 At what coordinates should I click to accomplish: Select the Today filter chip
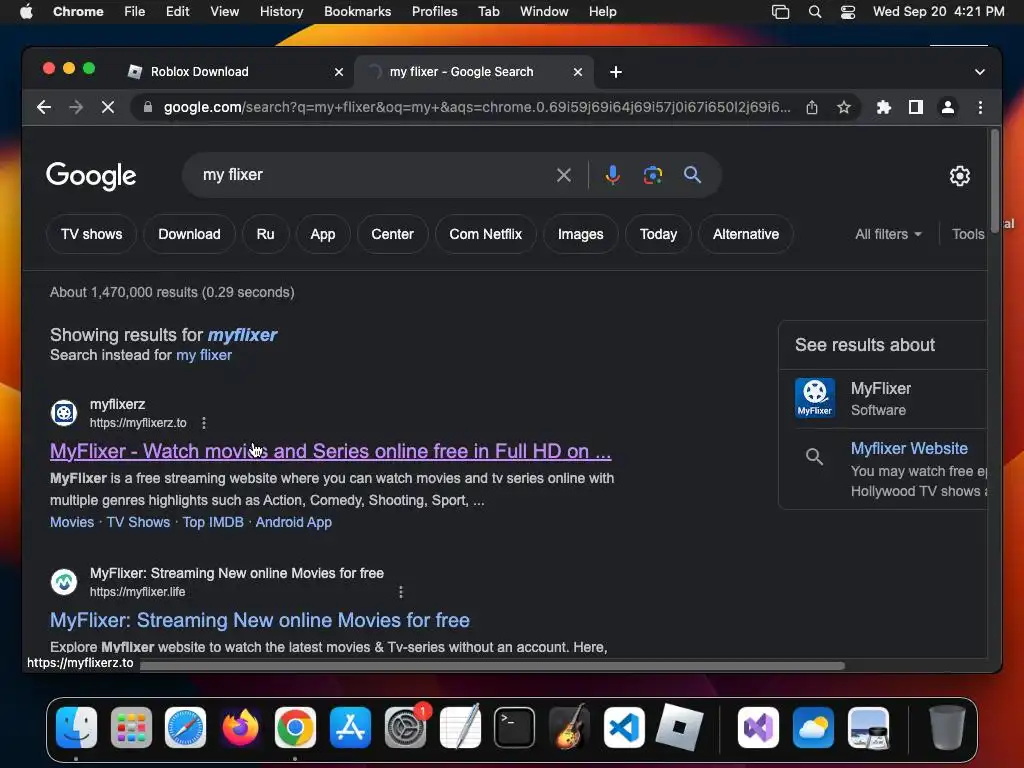click(x=658, y=234)
